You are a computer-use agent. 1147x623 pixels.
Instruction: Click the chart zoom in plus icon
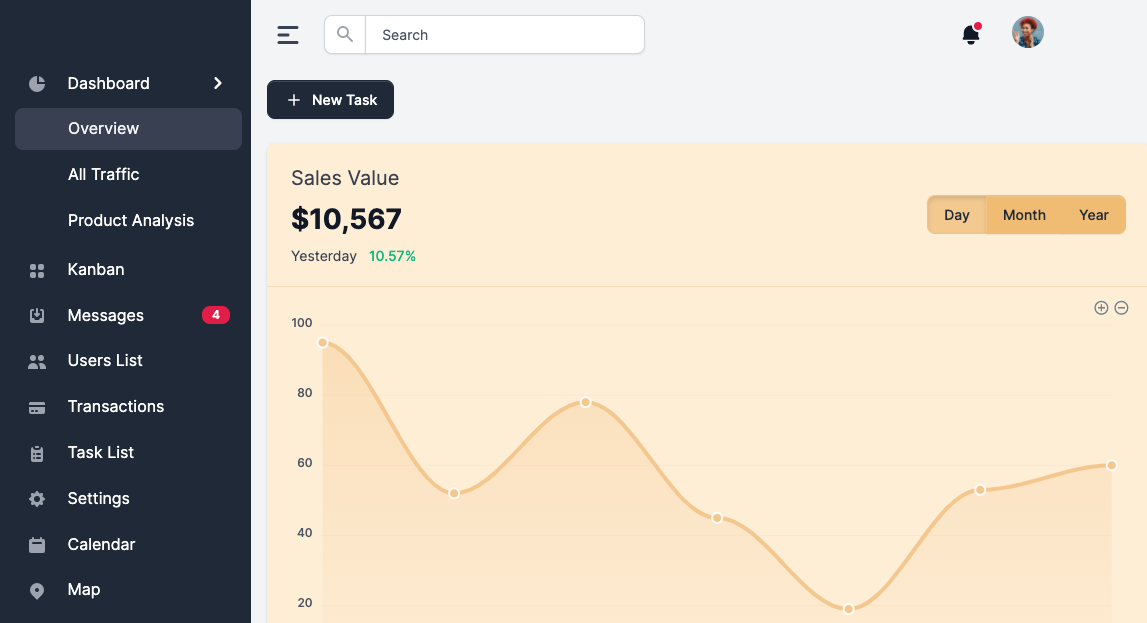point(1101,308)
